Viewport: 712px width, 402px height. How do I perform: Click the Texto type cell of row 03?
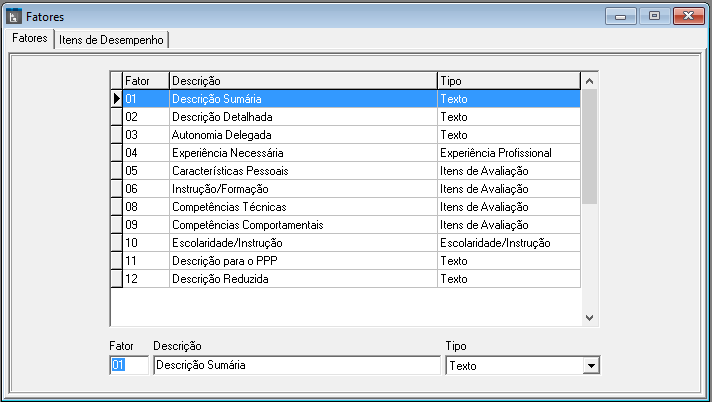tap(509, 135)
